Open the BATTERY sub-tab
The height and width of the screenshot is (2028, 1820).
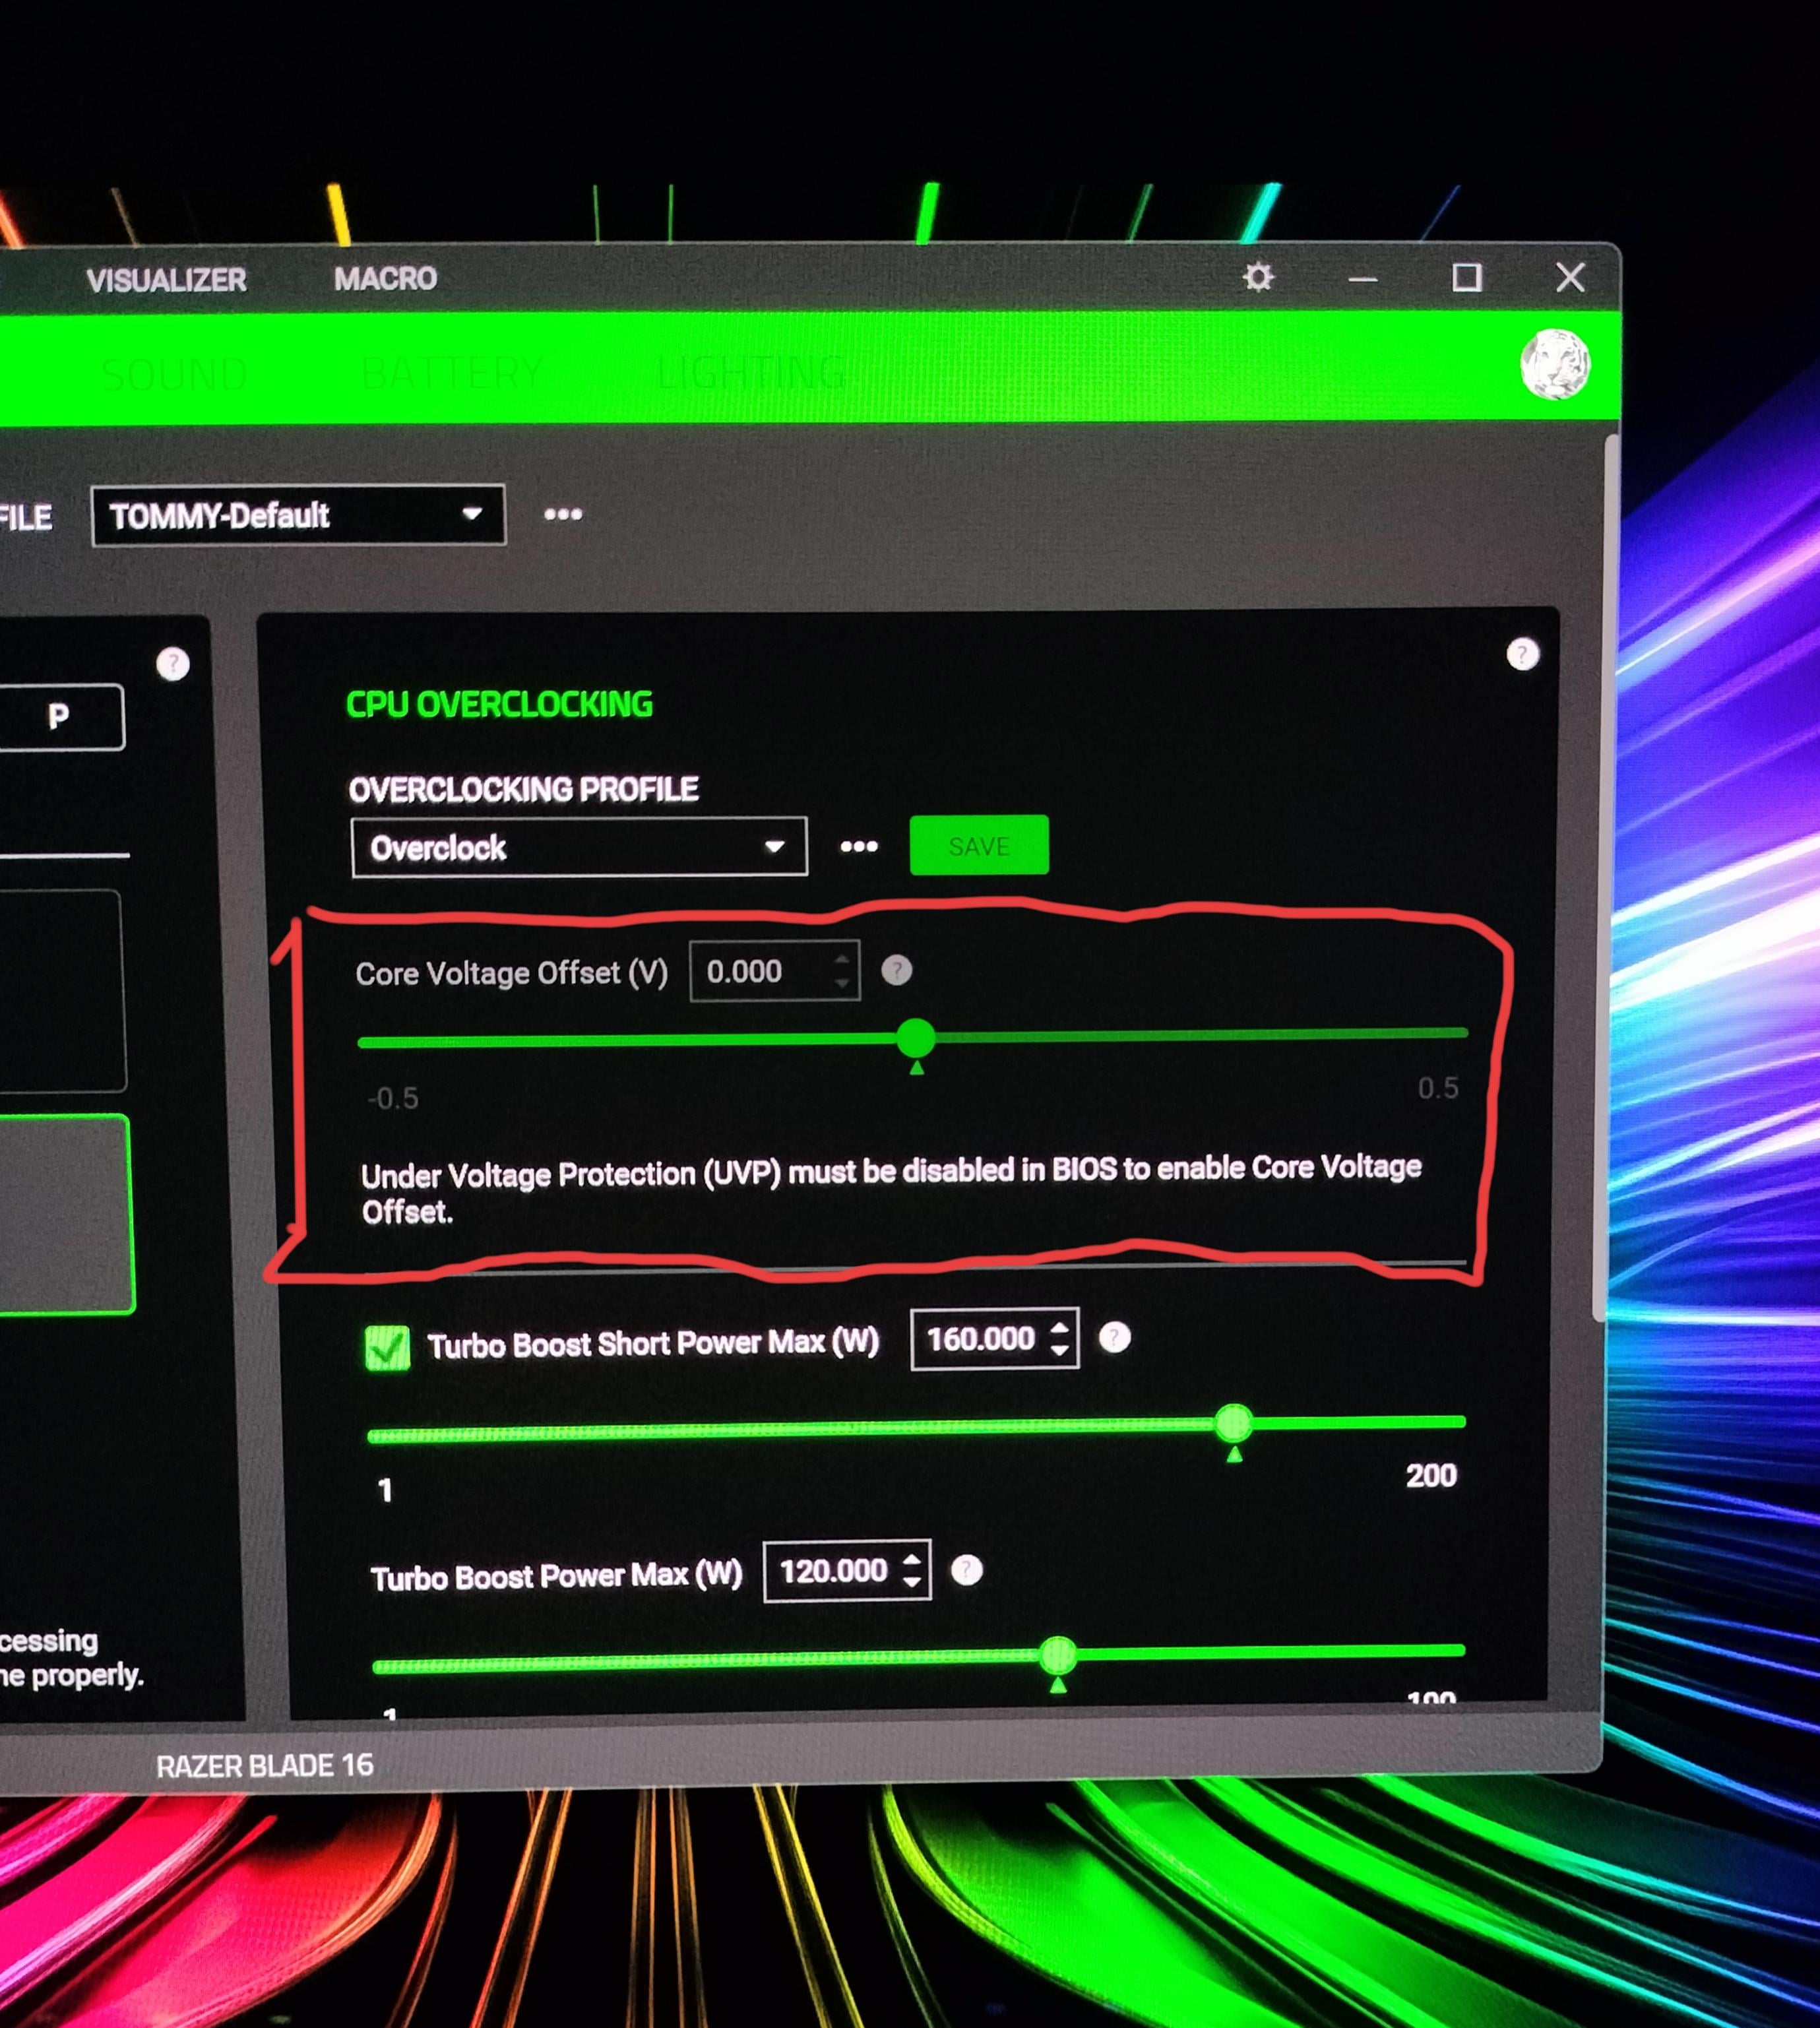(x=452, y=373)
